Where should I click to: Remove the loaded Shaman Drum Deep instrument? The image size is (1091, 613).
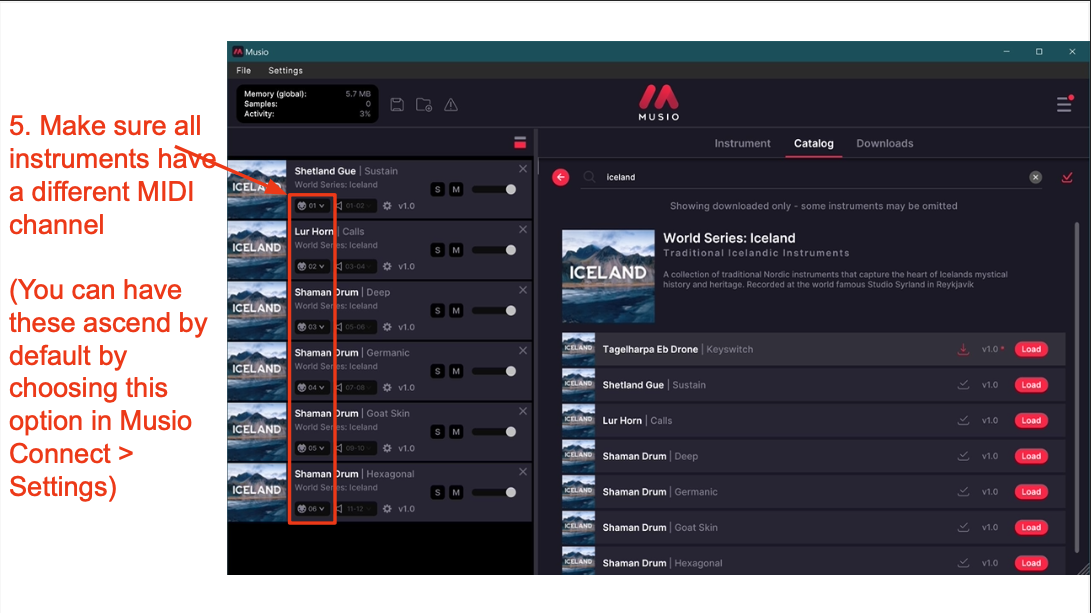523,290
